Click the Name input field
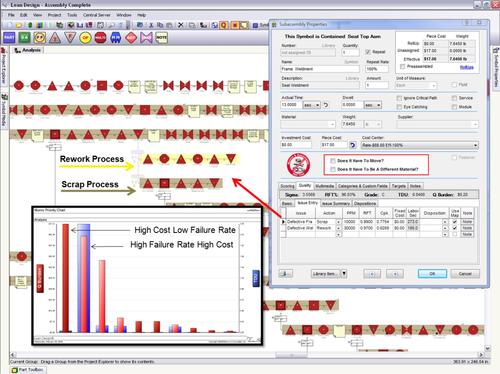The image size is (500, 374). click(x=320, y=69)
